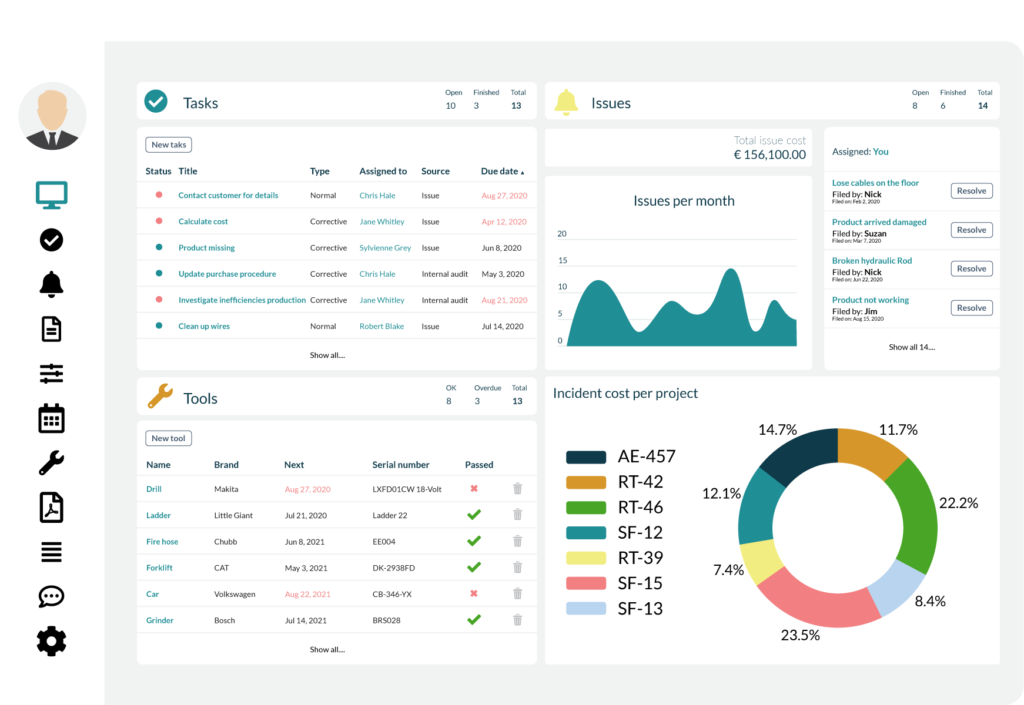This screenshot has width=1024, height=705.
Task: Open the sidebar list lines menu
Action: click(52, 552)
